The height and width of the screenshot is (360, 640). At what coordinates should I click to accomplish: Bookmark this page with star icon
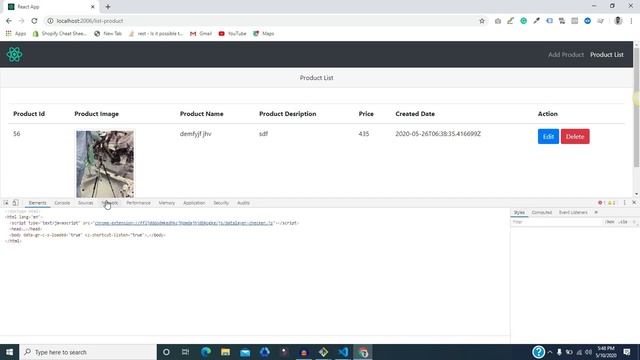point(482,21)
